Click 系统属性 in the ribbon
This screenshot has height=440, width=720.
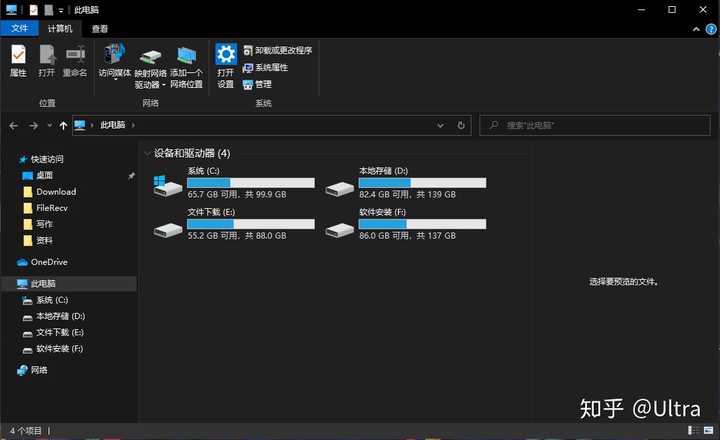[265, 68]
